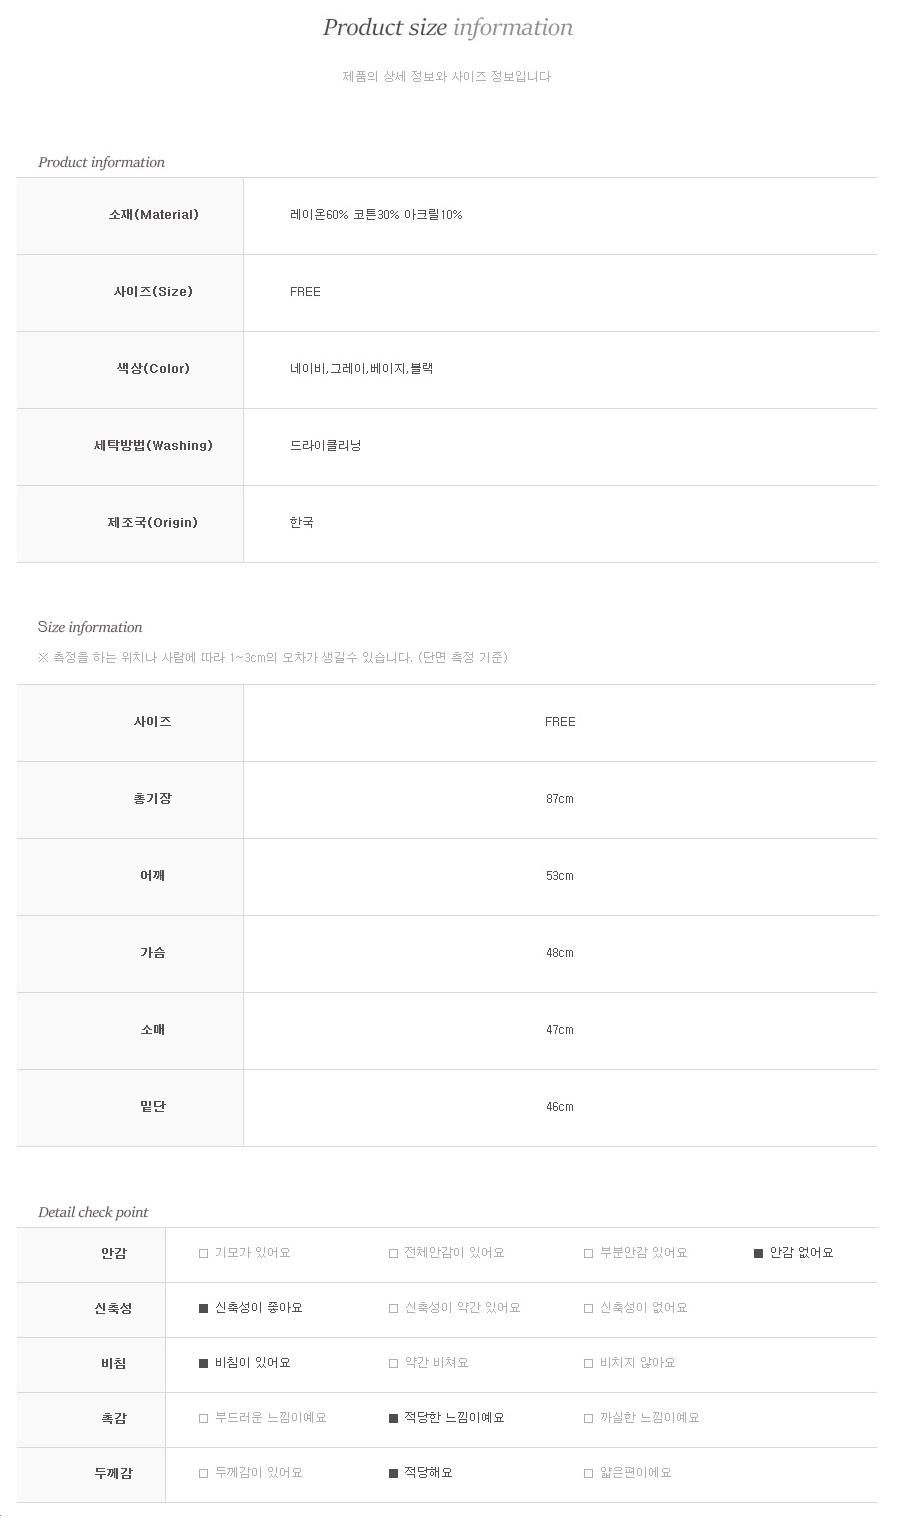Uncheck the '적당해요' thickness checkbox
900x1526 pixels.
(x=394, y=1473)
